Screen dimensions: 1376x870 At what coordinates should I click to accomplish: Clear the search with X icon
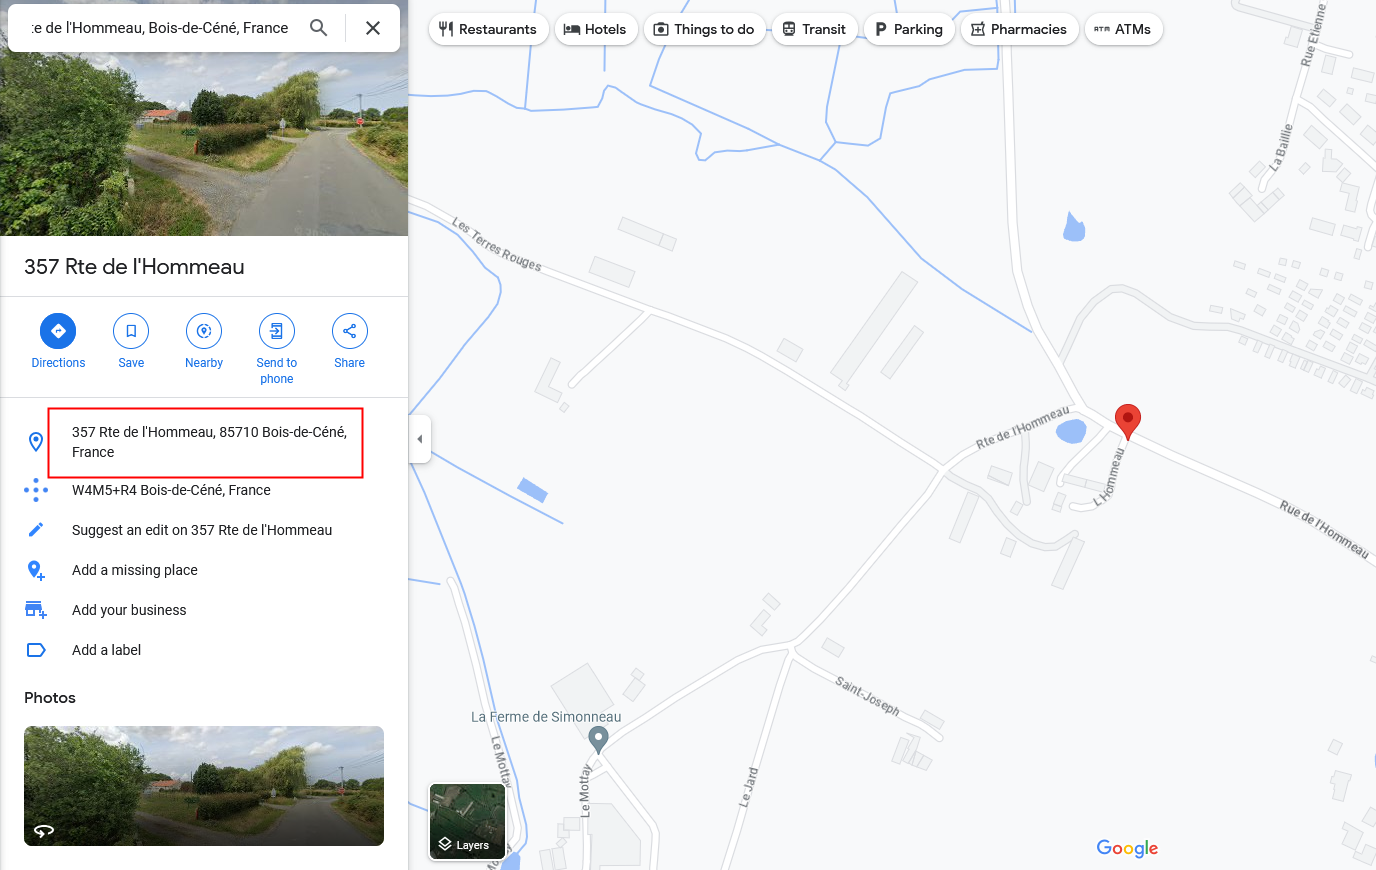(x=373, y=28)
